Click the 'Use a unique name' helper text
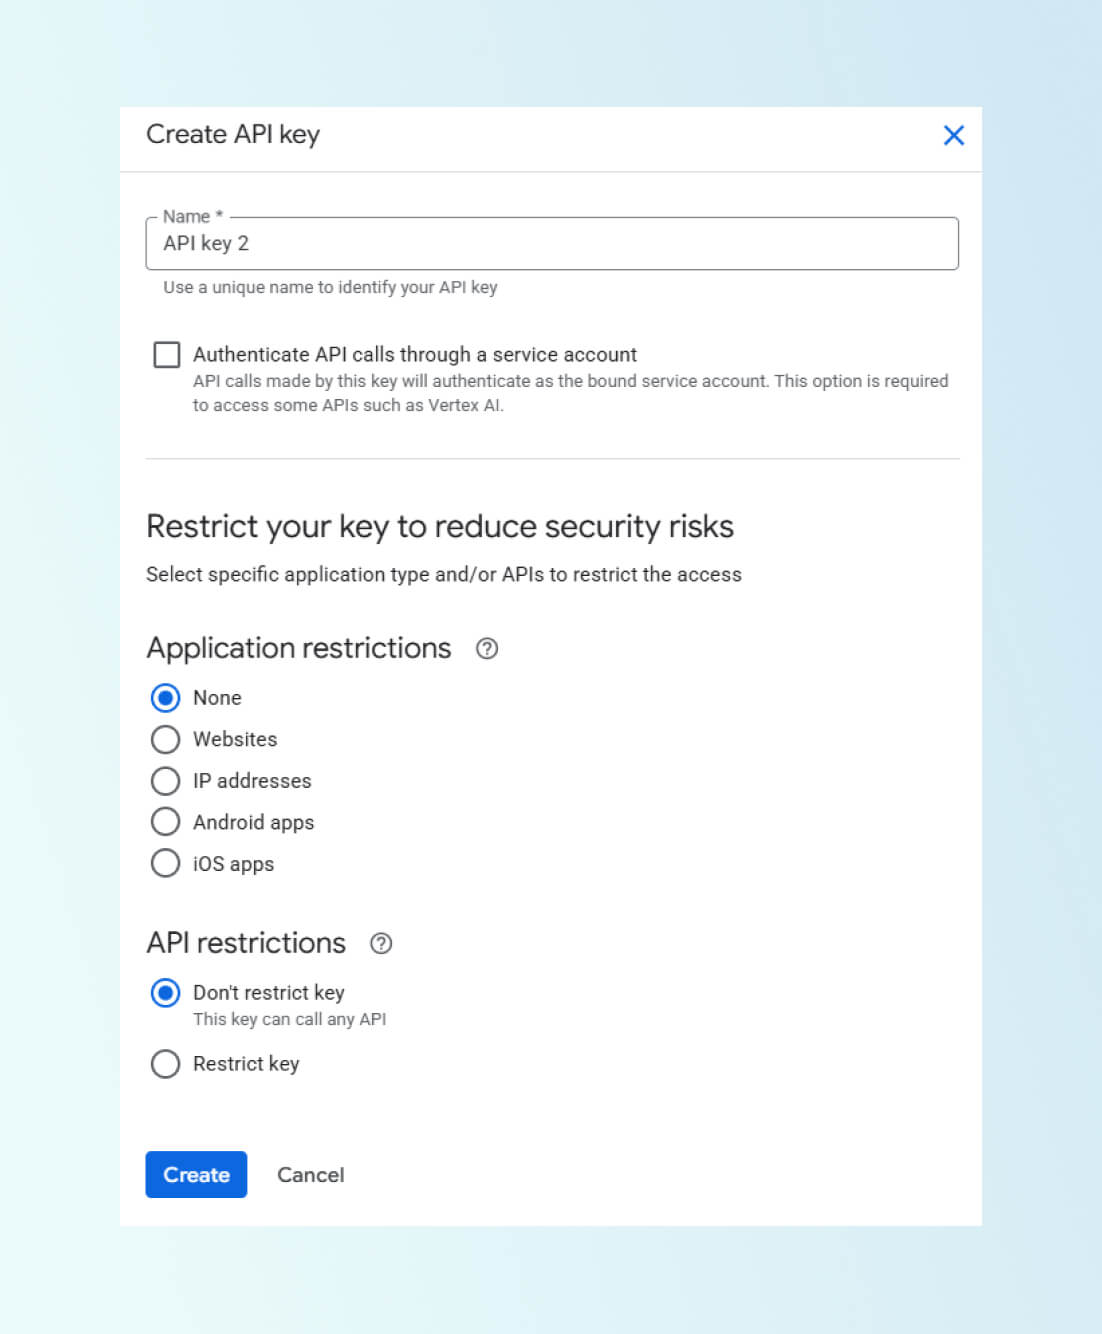 (x=330, y=288)
